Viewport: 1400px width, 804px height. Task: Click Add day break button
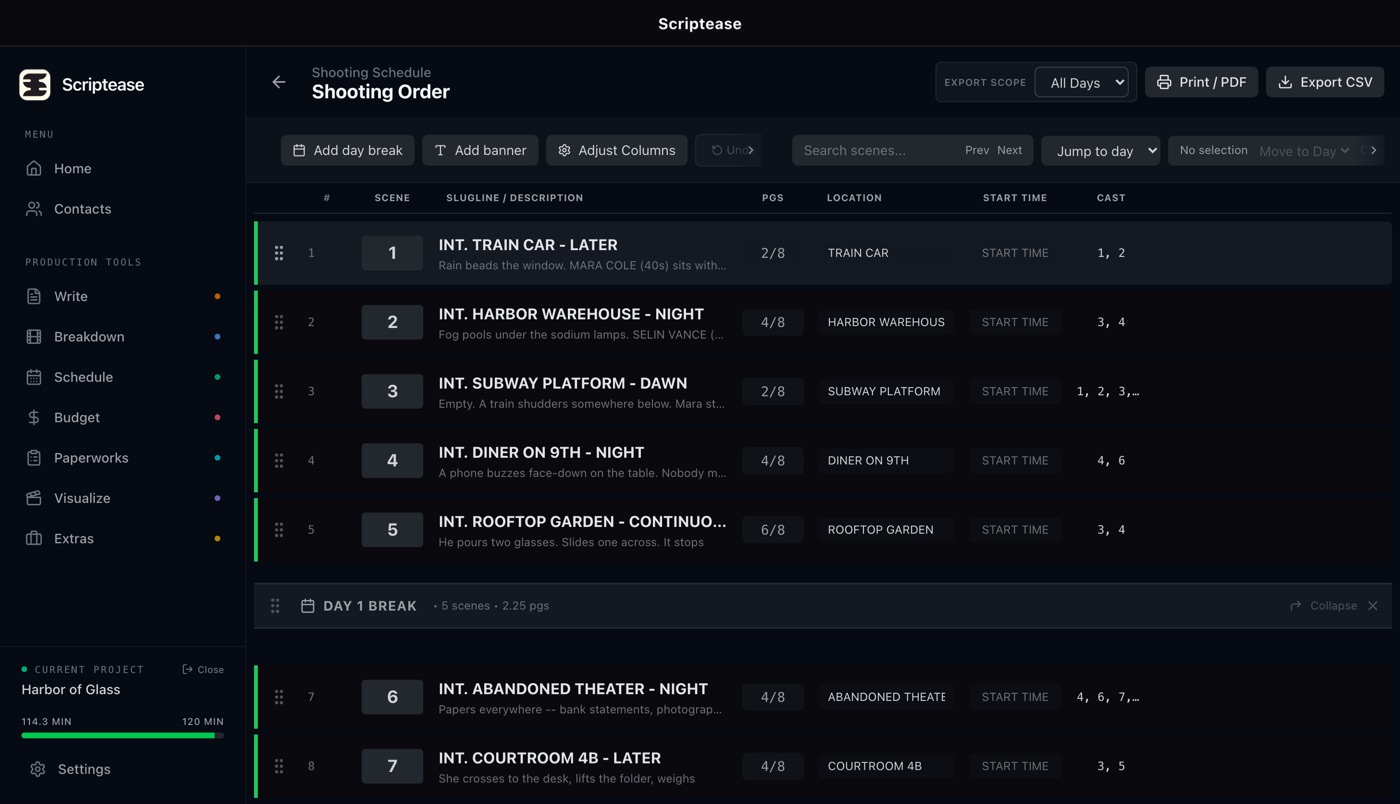click(x=347, y=150)
